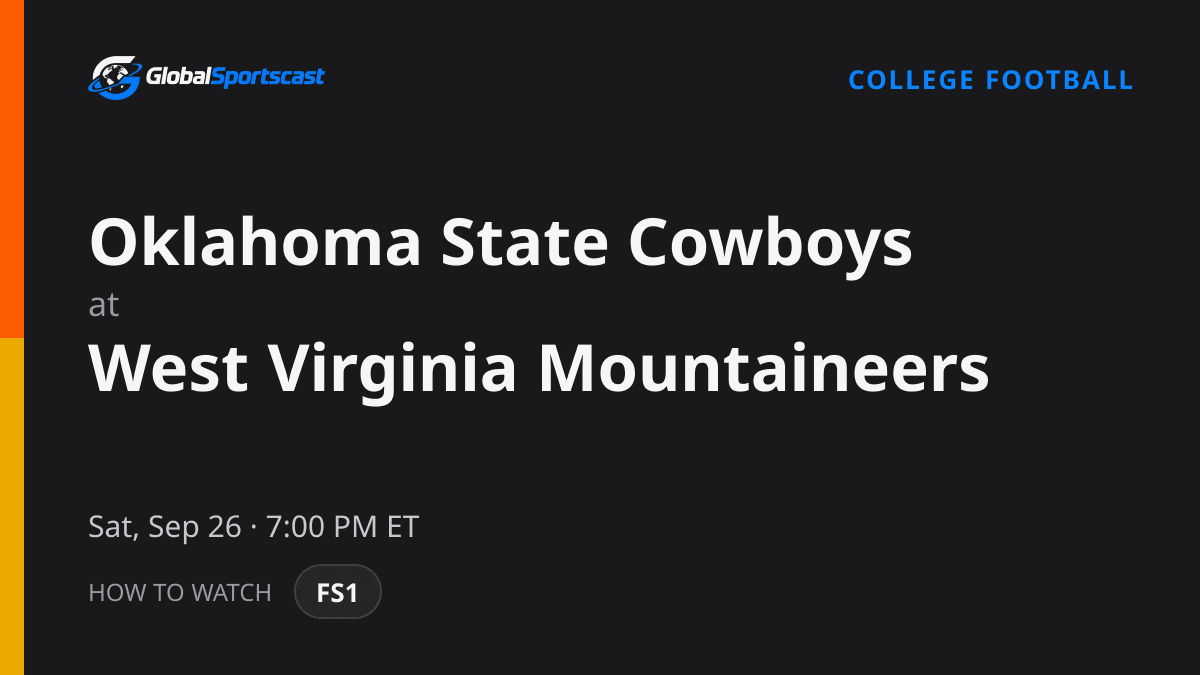Click the orange team color stripe
The height and width of the screenshot is (675, 1200).
pos(12,169)
